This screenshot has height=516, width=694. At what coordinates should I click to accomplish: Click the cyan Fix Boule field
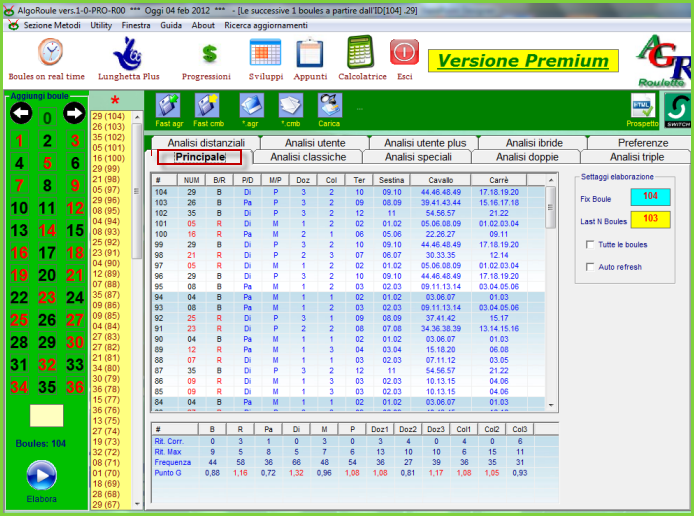(x=650, y=196)
